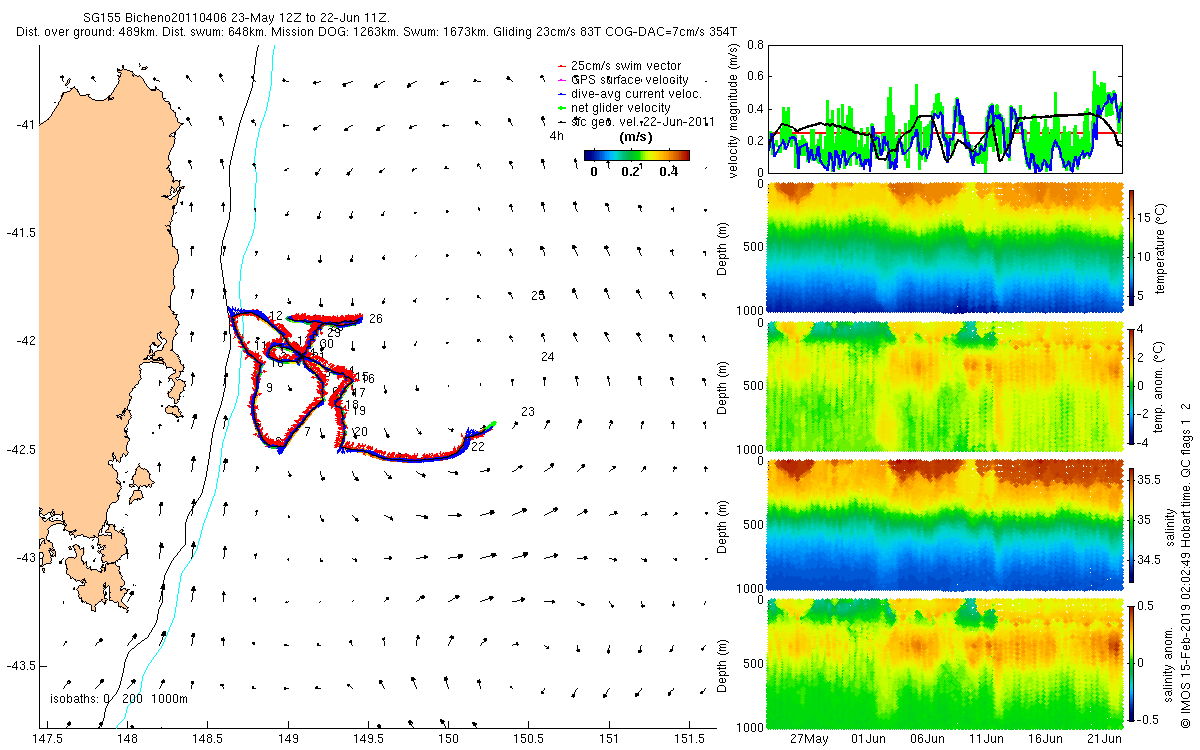1200x750 pixels.
Task: Click the '4h' label near the legend
Action: 556,136
